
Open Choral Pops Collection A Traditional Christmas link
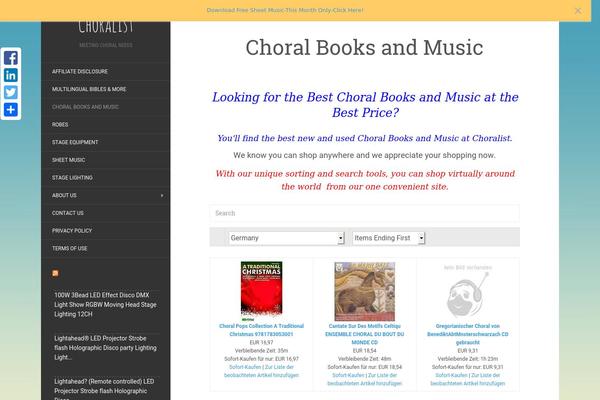pyautogui.click(x=261, y=330)
